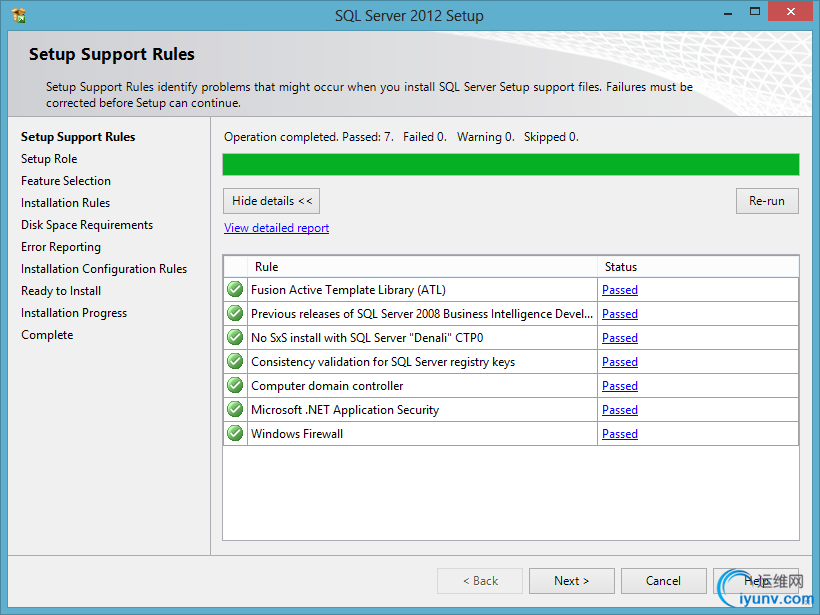Select Error Reporting step in sidebar
Viewport: 820px width, 615px height.
[x=61, y=247]
